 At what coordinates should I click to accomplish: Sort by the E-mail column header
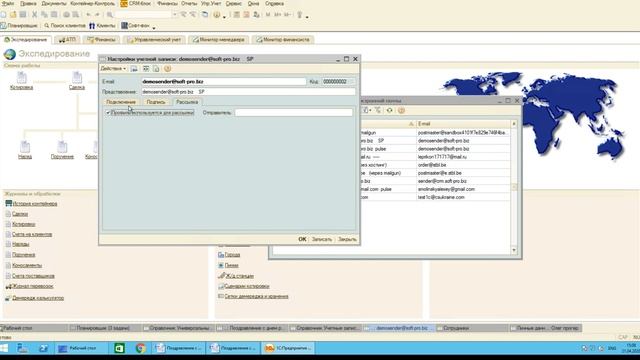click(x=463, y=124)
